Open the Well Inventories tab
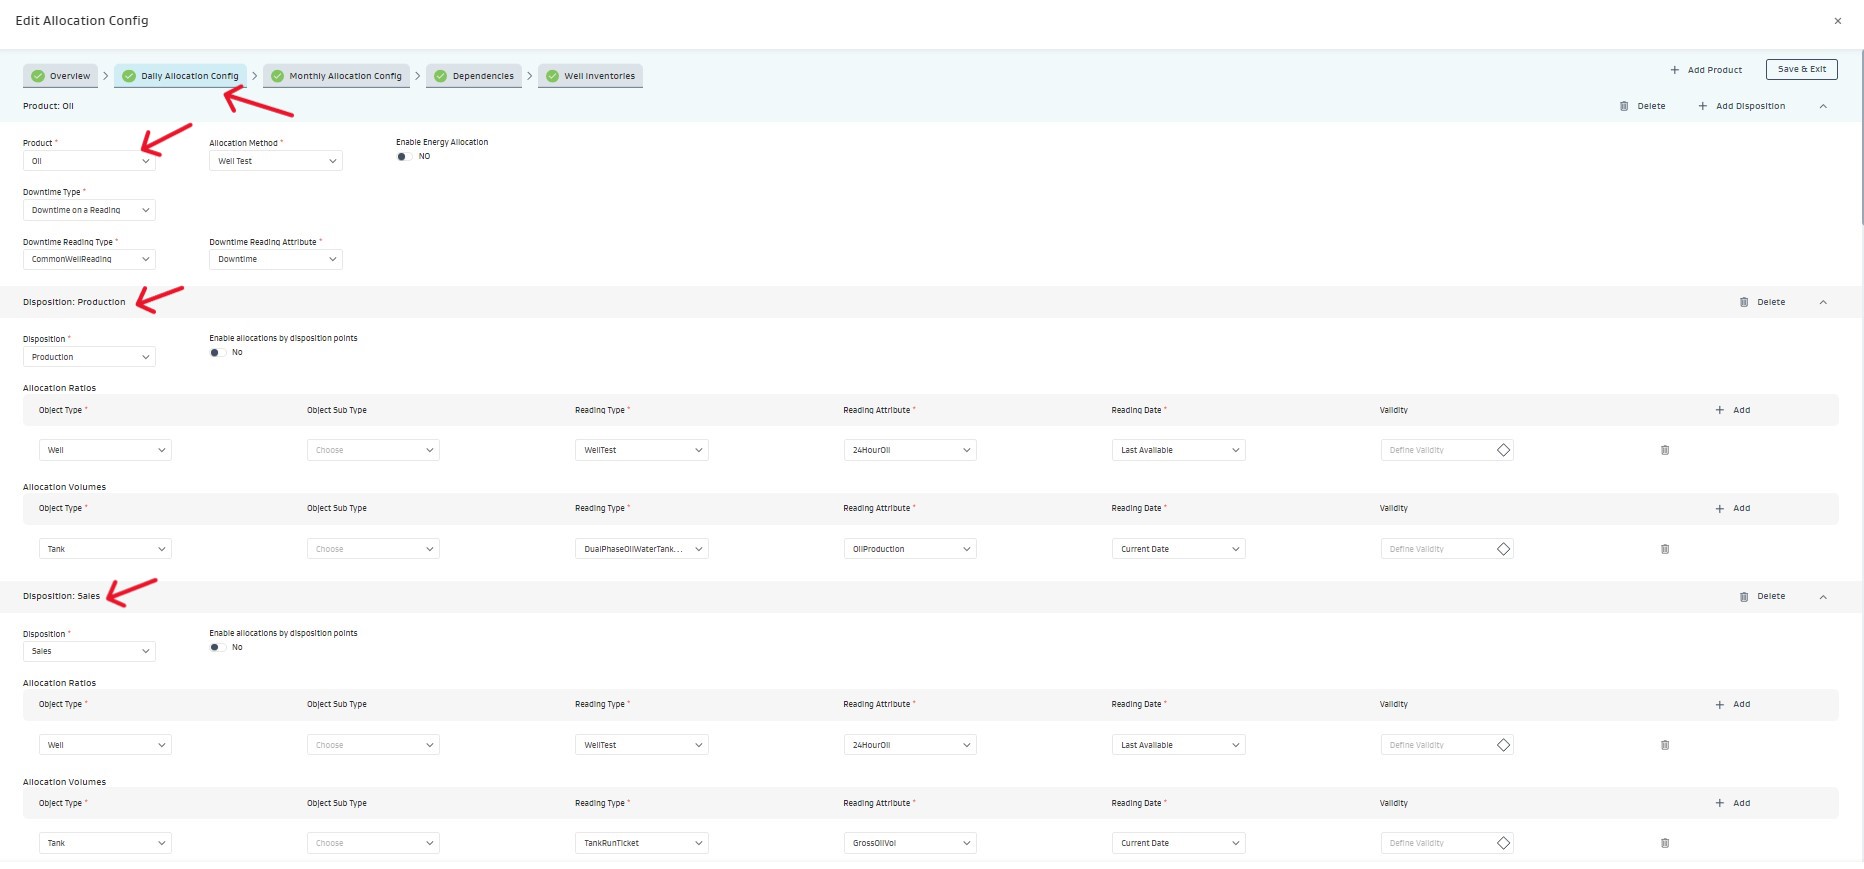This screenshot has height=869, width=1864. pos(590,76)
